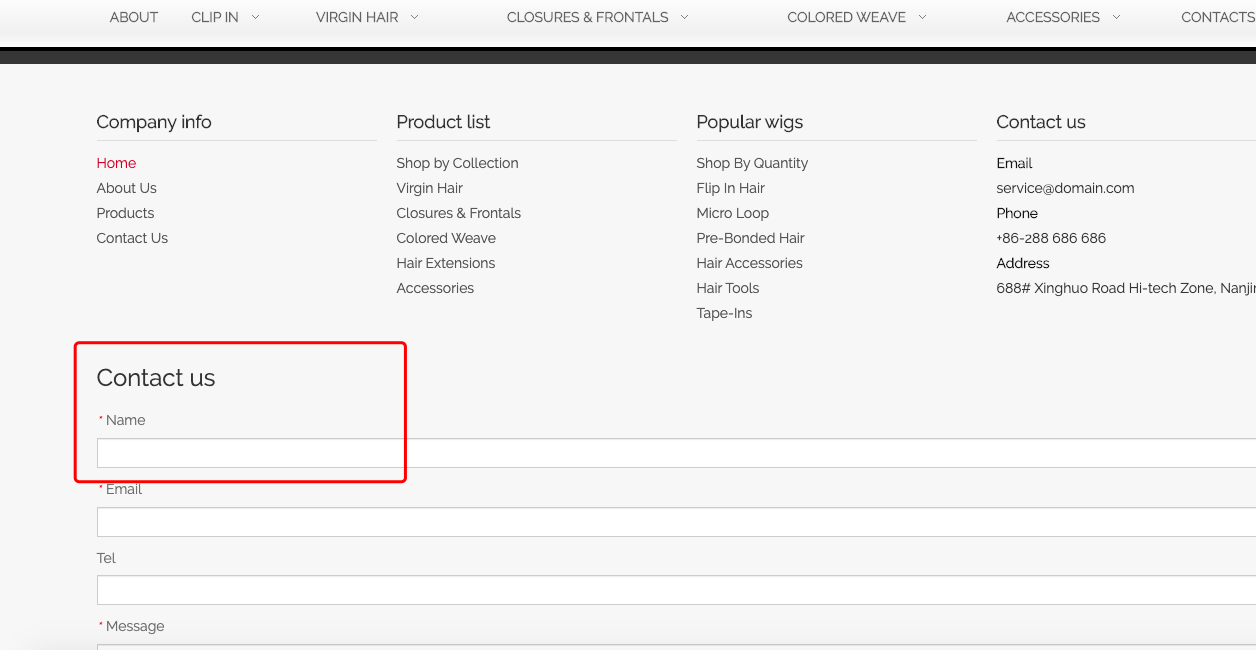Open the ACCESSORIES menu chevron
This screenshot has height=650, width=1256.
coord(1116,17)
